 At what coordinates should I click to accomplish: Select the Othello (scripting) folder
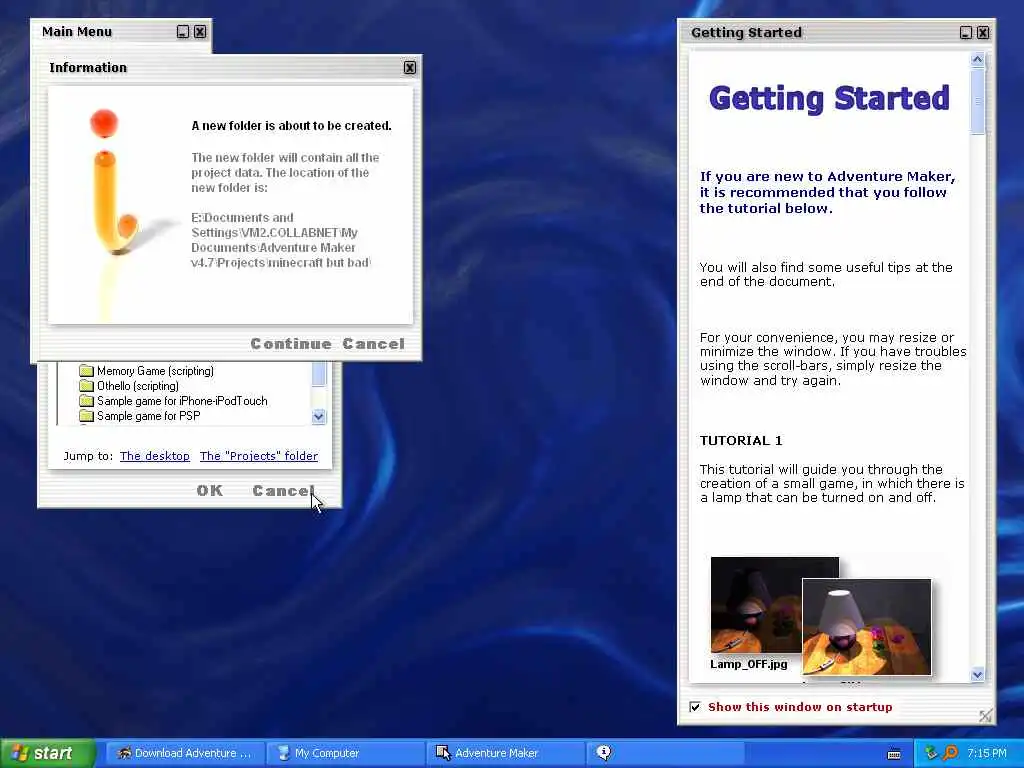click(138, 386)
